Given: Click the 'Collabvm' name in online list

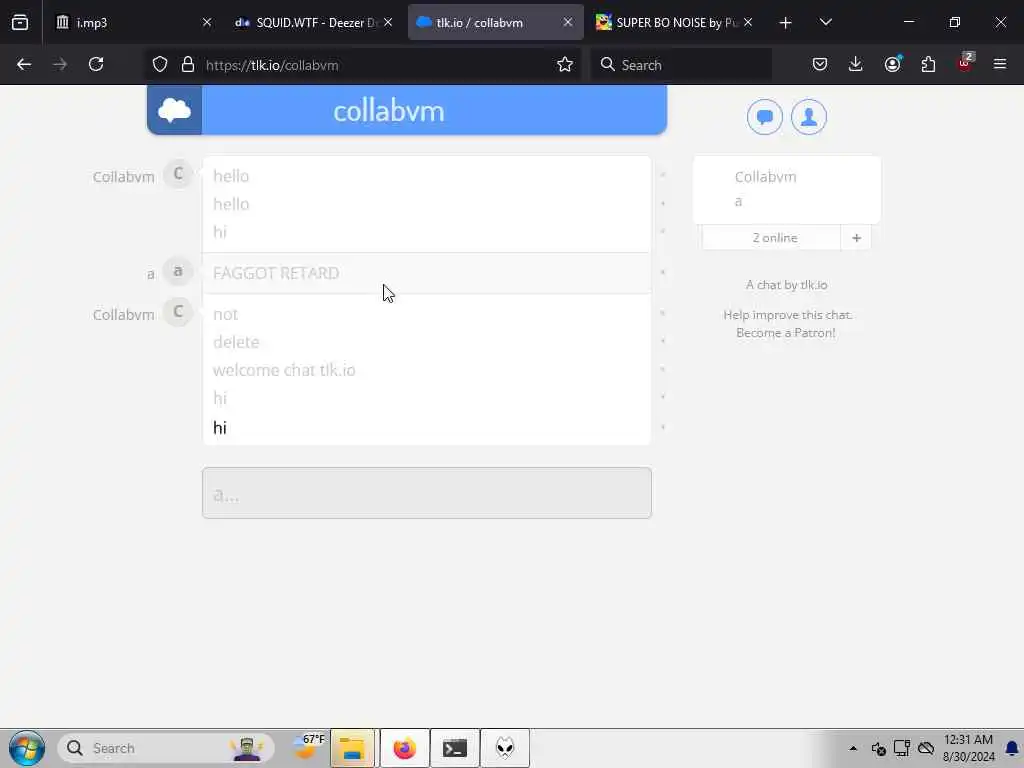Looking at the screenshot, I should click(x=765, y=177).
